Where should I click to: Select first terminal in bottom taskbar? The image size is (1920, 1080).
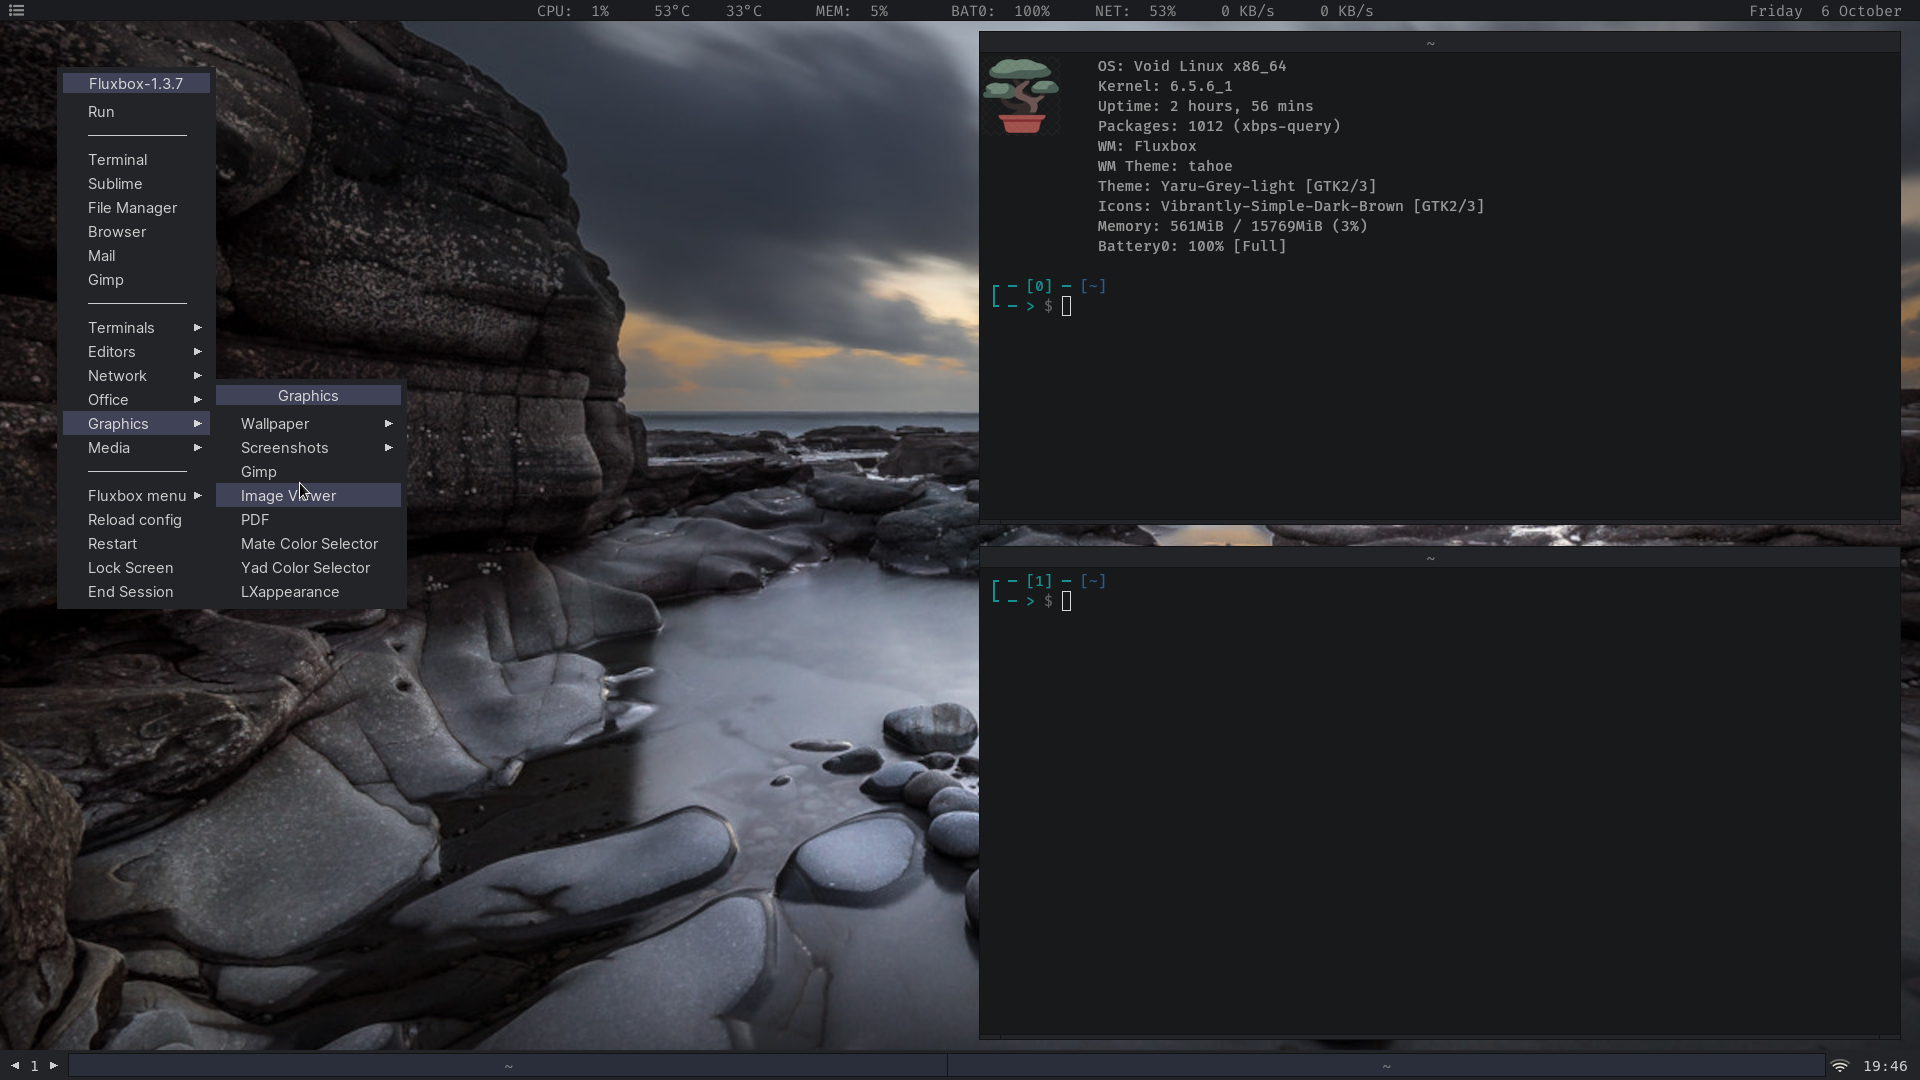(508, 1066)
